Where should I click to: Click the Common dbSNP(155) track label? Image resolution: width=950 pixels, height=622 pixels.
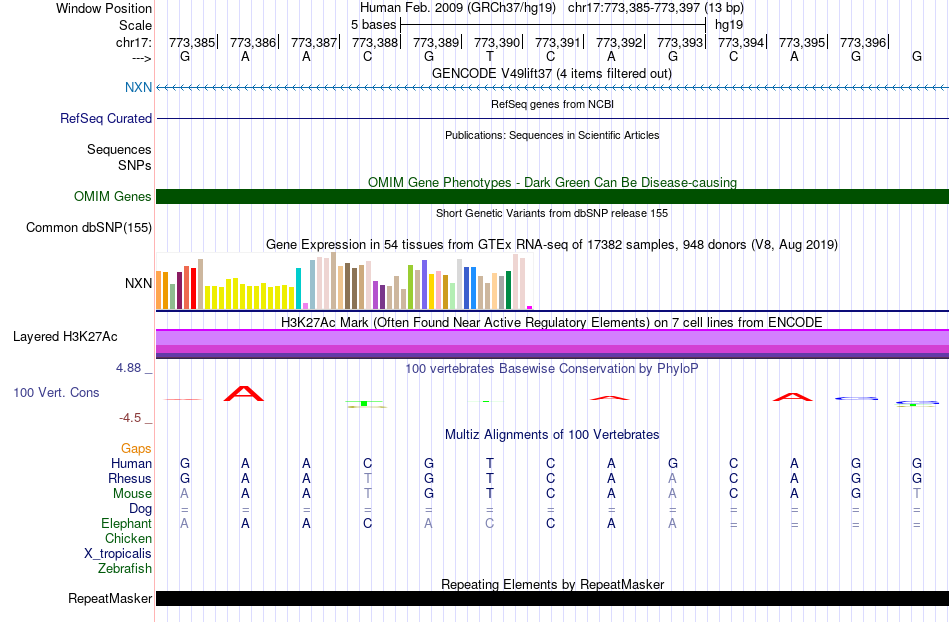(89, 227)
